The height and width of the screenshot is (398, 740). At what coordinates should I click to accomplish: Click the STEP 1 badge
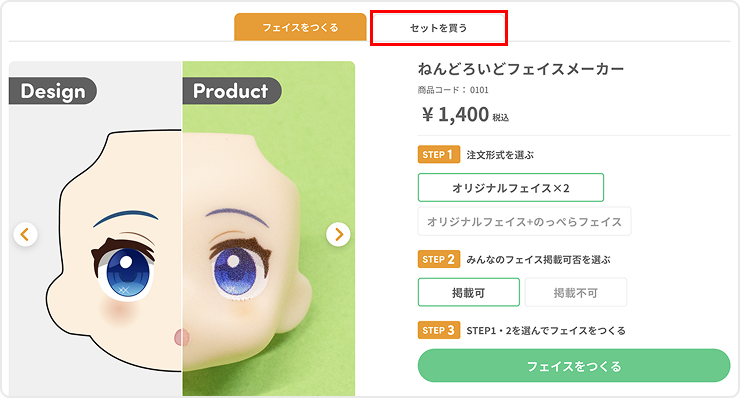[x=438, y=154]
